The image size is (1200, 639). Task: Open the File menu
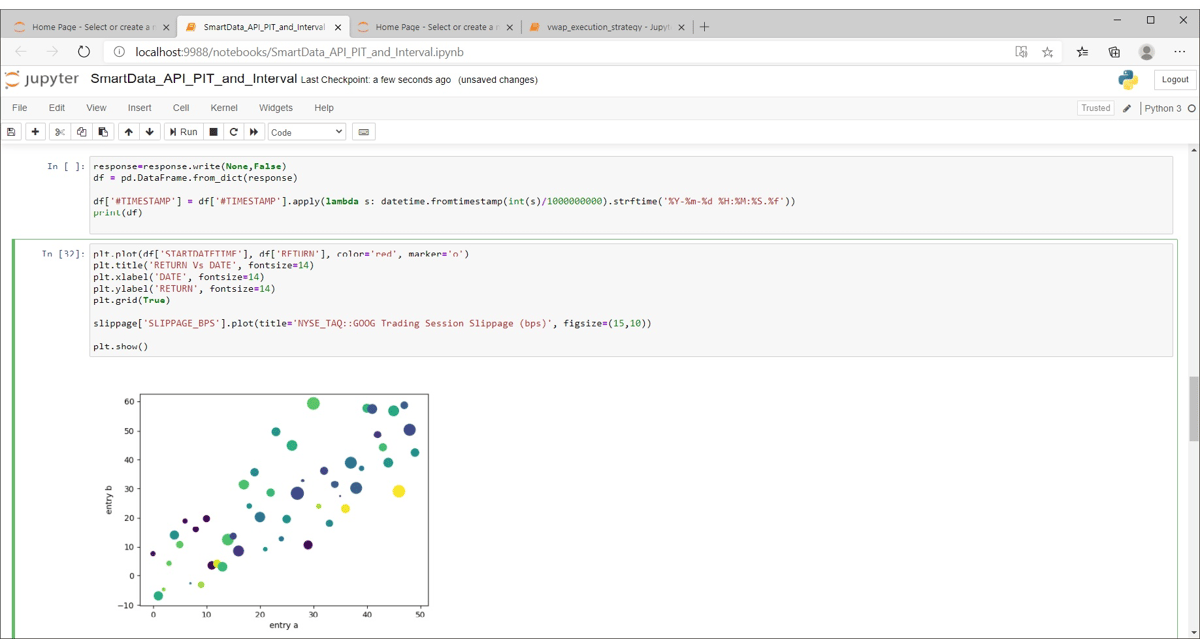coord(19,108)
